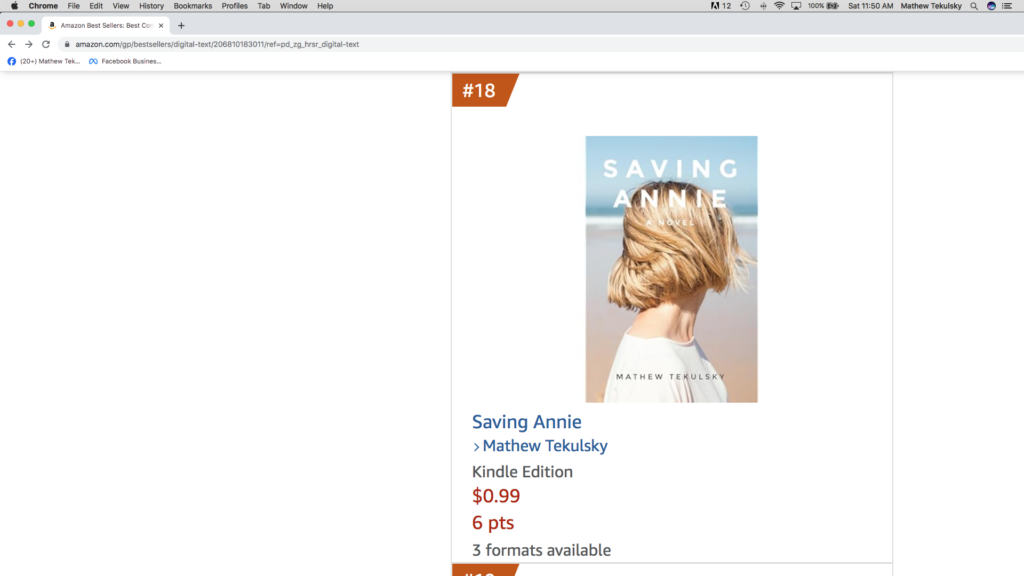The image size is (1024, 576).
Task: Close the Amazon Best Sellers tab
Action: pos(161,25)
